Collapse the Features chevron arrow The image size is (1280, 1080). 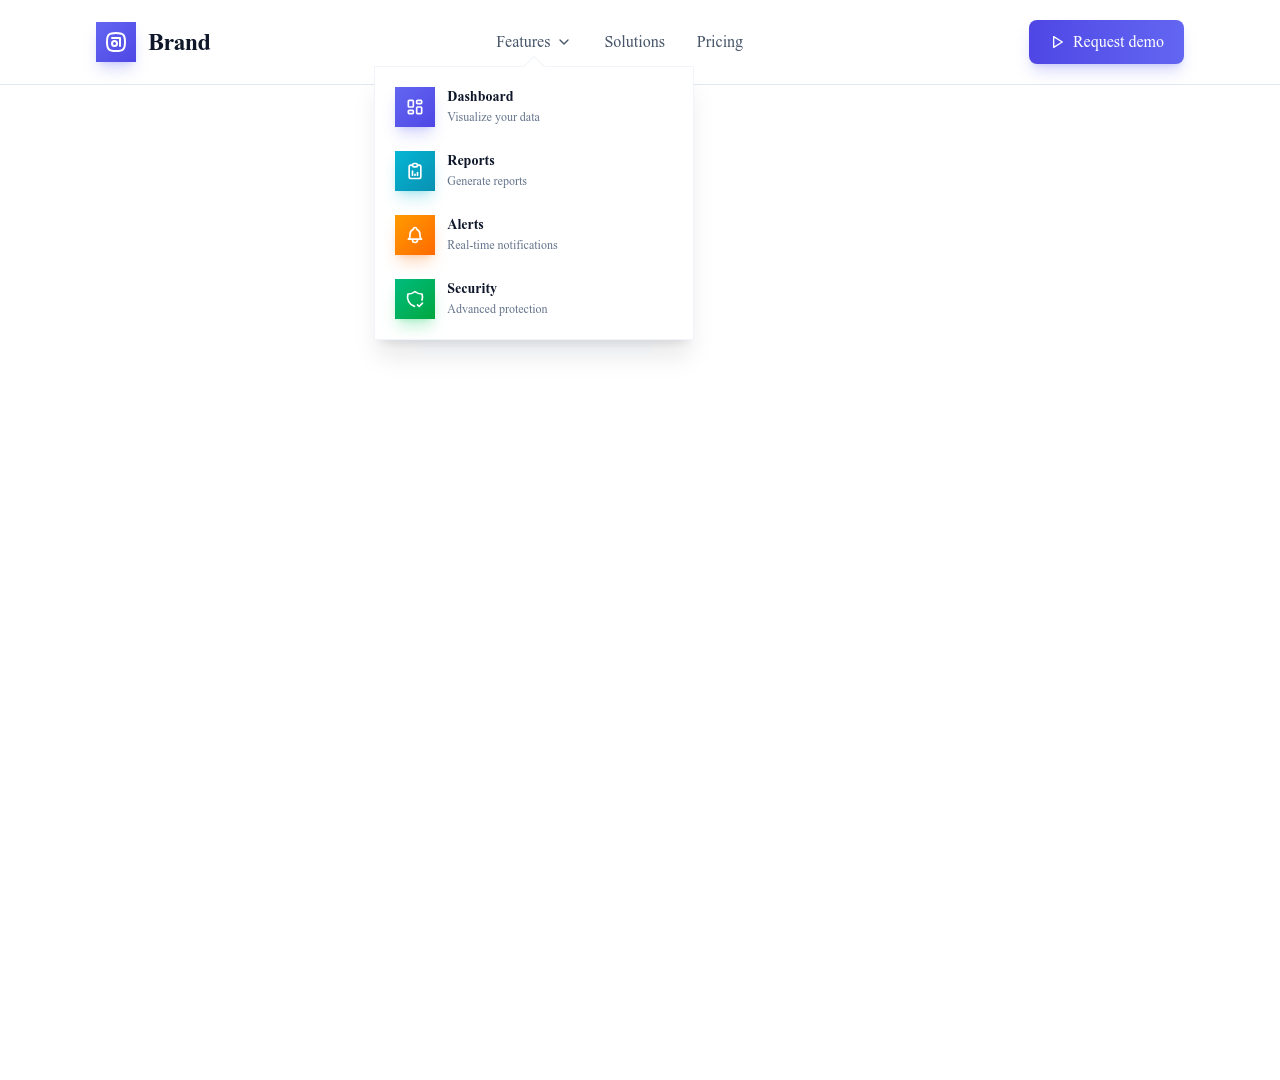pyautogui.click(x=564, y=42)
